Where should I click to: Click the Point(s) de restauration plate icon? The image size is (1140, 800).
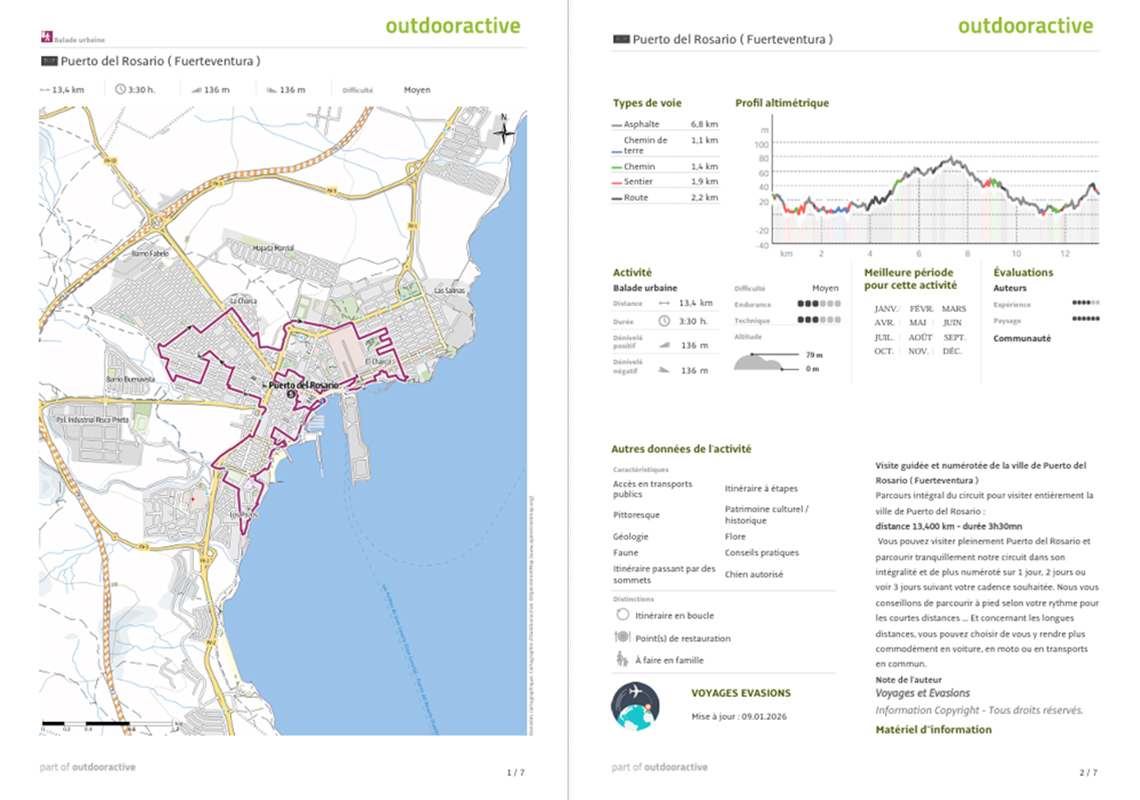click(x=622, y=638)
